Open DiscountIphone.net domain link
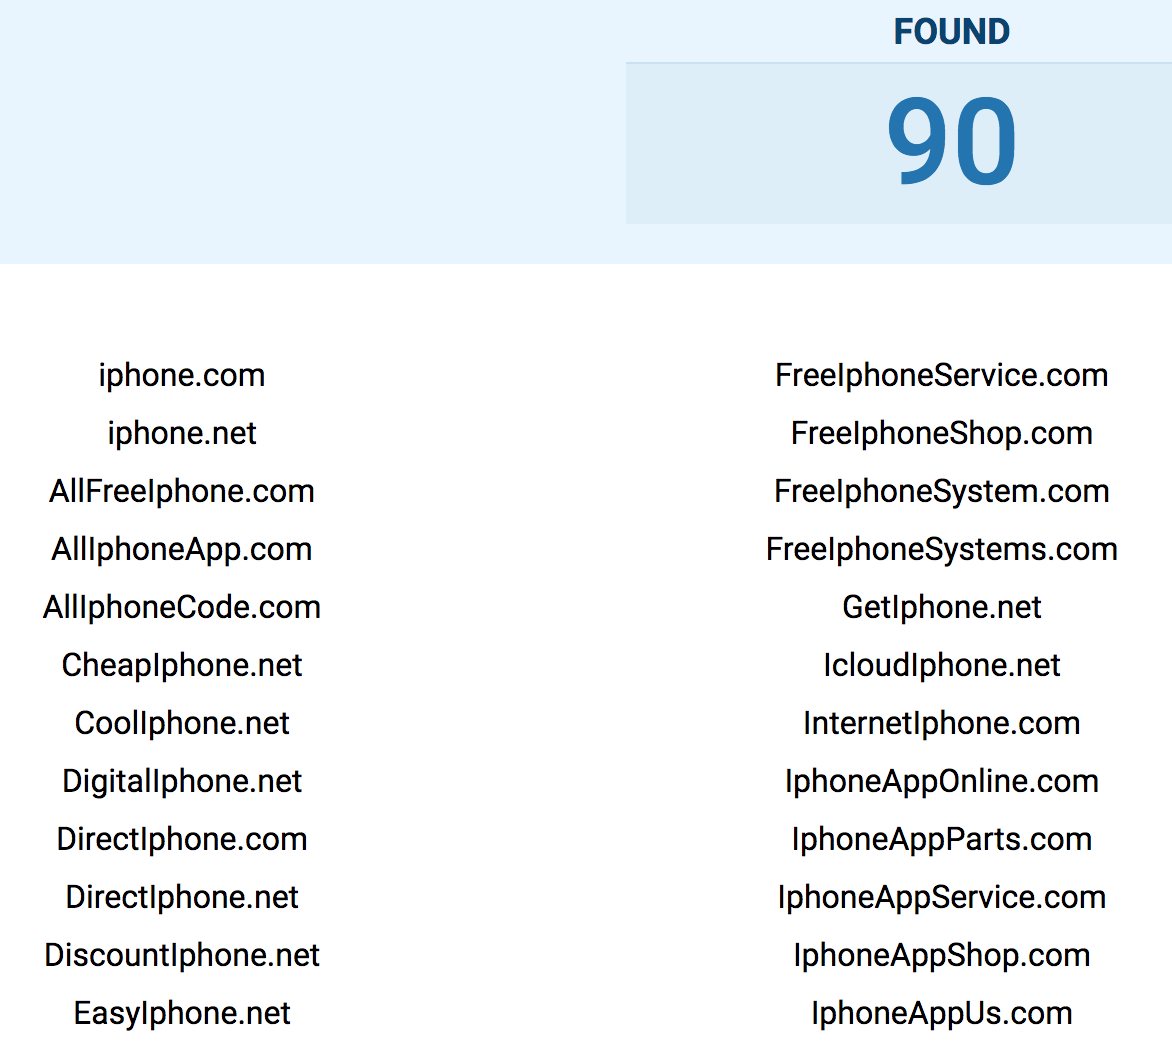Screen dimensions: 1172x1046 [x=182, y=956]
